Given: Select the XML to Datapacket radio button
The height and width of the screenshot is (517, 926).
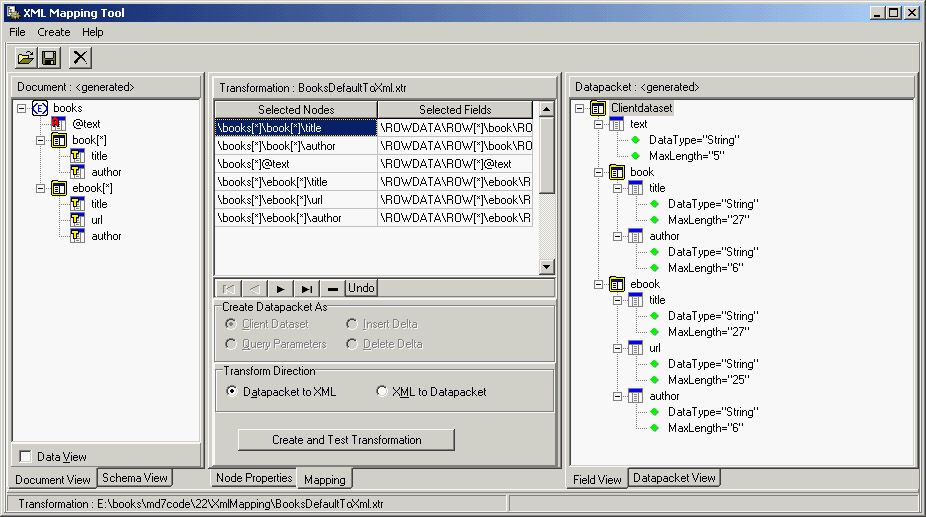Looking at the screenshot, I should click(381, 392).
